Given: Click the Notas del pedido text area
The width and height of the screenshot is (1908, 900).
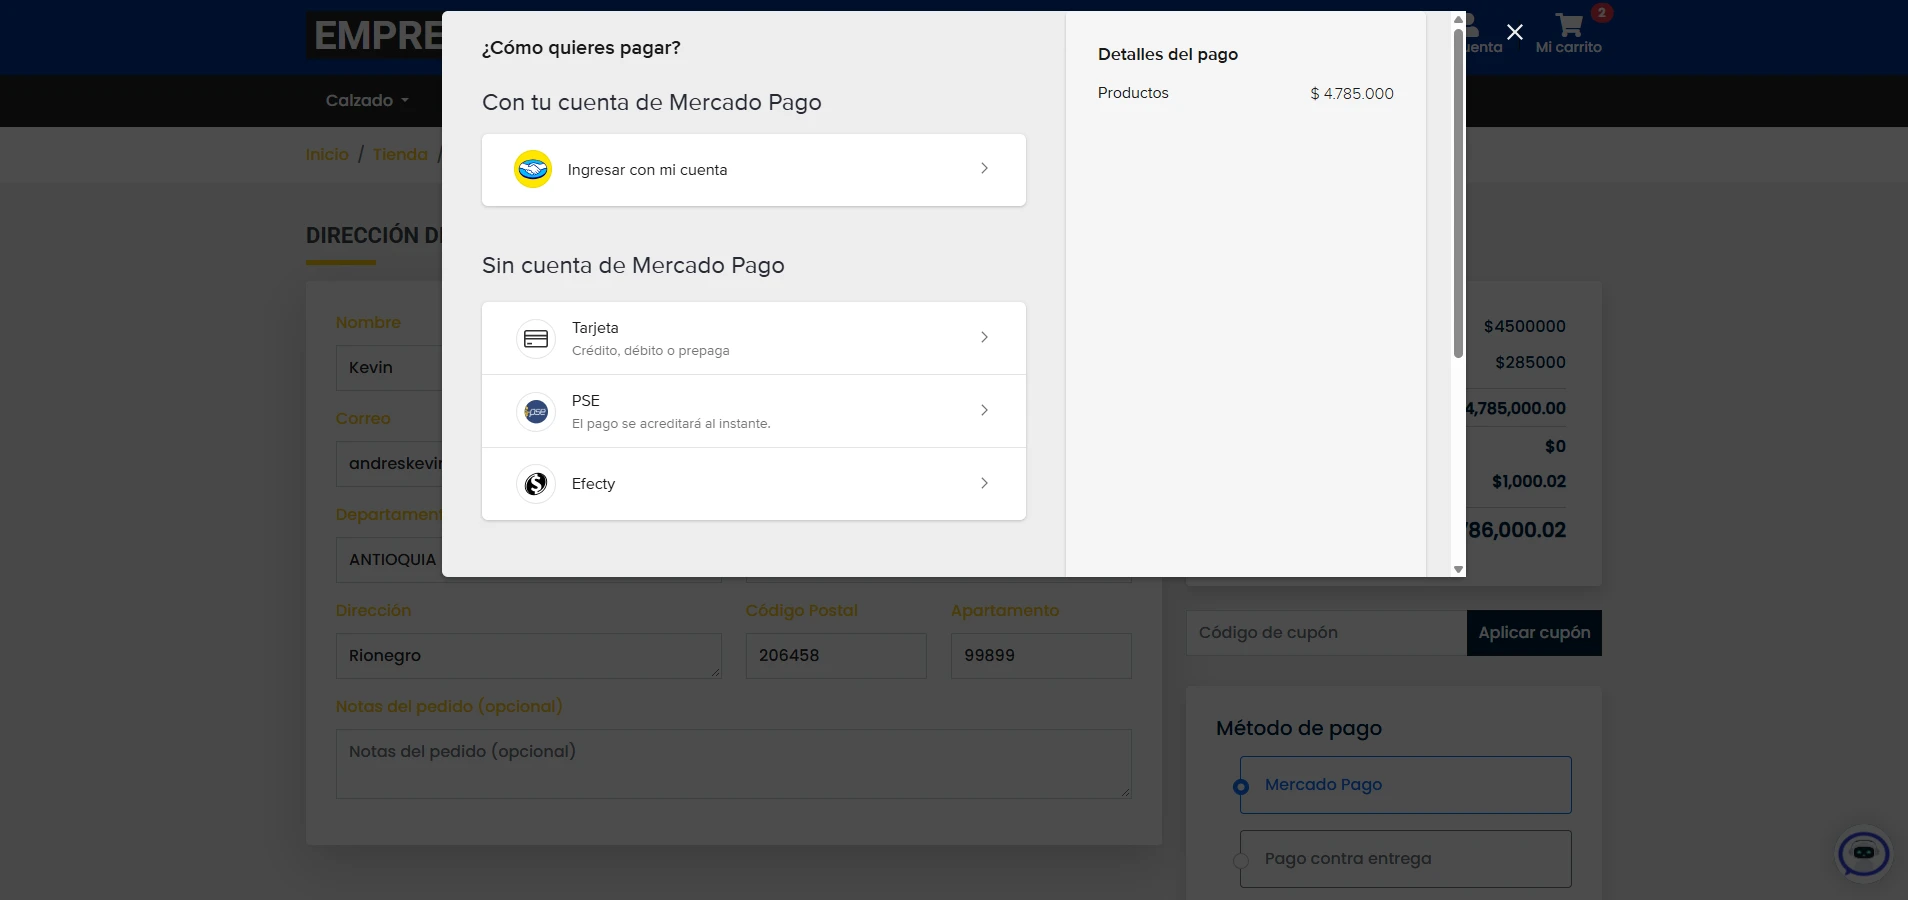Looking at the screenshot, I should point(734,764).
